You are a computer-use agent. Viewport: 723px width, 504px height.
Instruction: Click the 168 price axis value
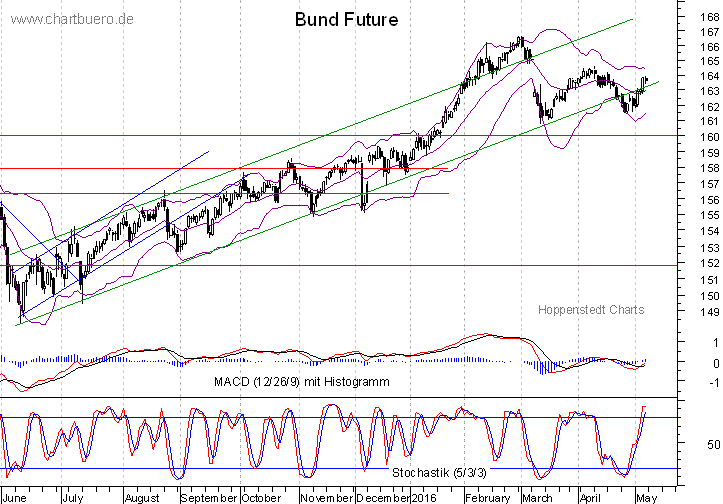click(709, 17)
